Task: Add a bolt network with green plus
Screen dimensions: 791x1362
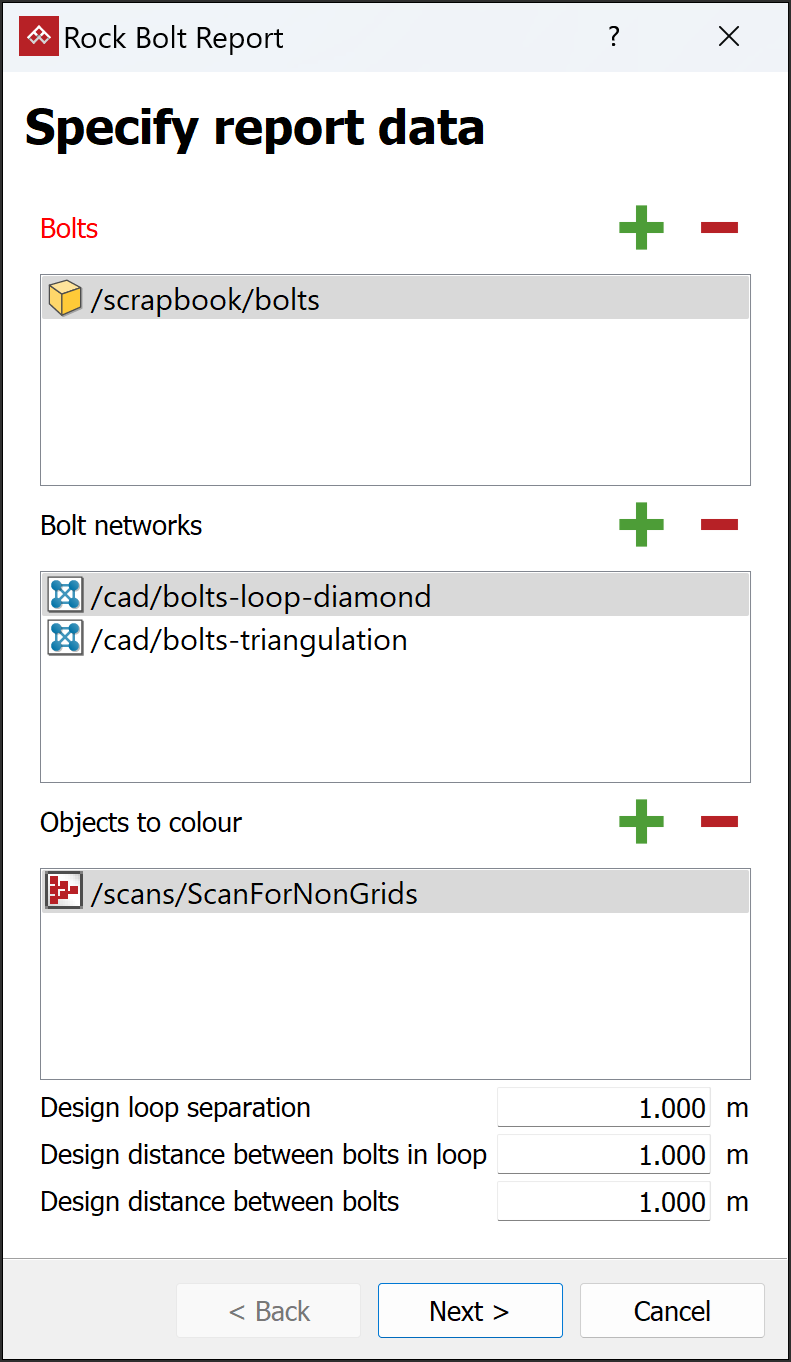Action: (x=641, y=525)
